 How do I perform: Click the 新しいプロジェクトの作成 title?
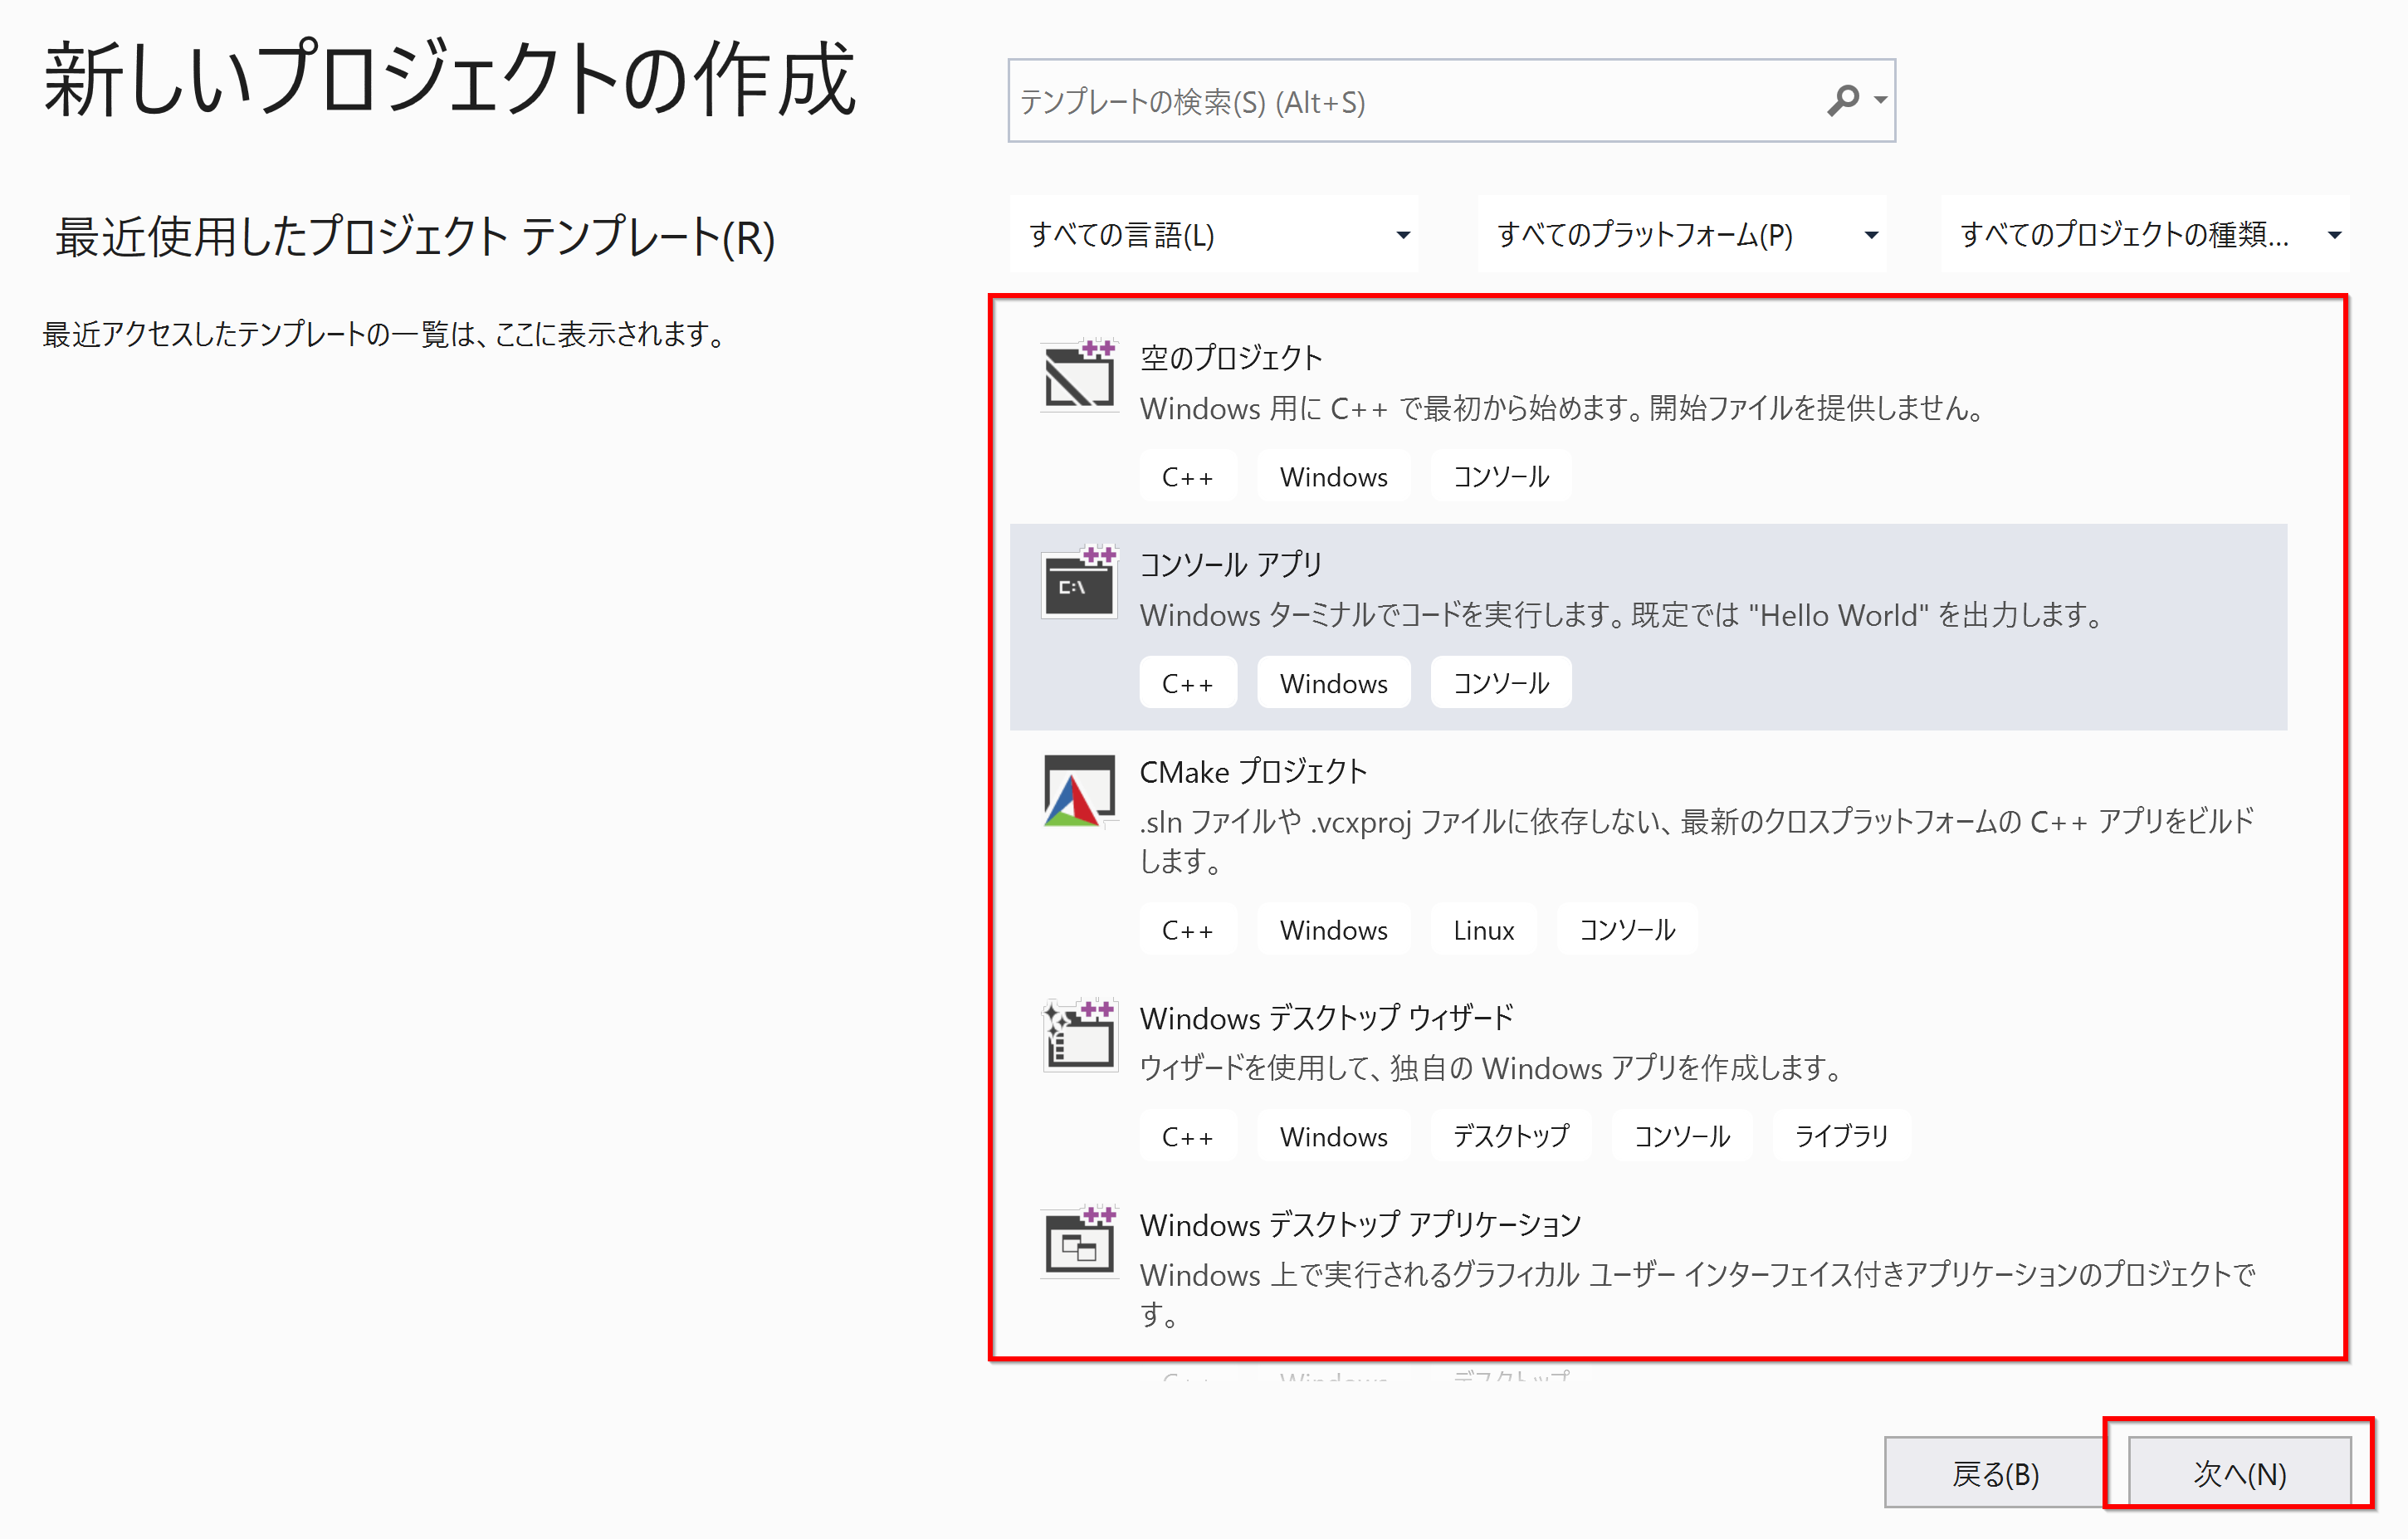(449, 80)
